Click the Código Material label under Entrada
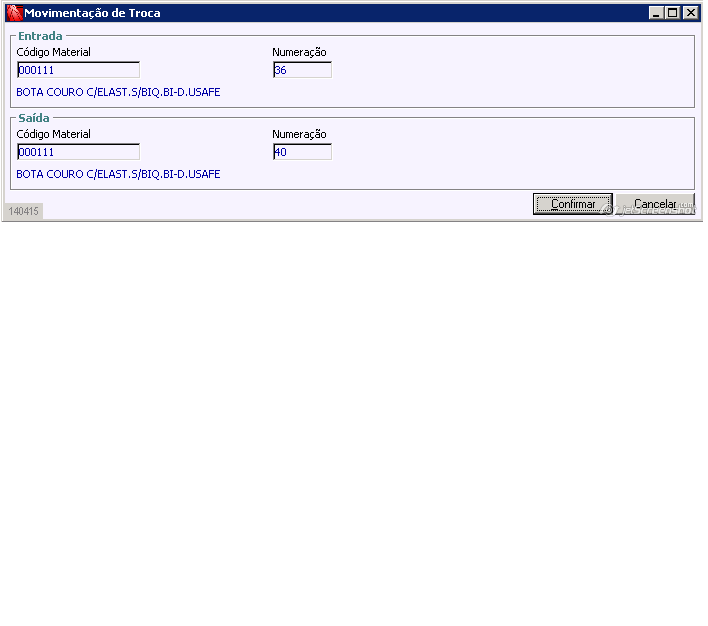The width and height of the screenshot is (708, 626). (53, 52)
